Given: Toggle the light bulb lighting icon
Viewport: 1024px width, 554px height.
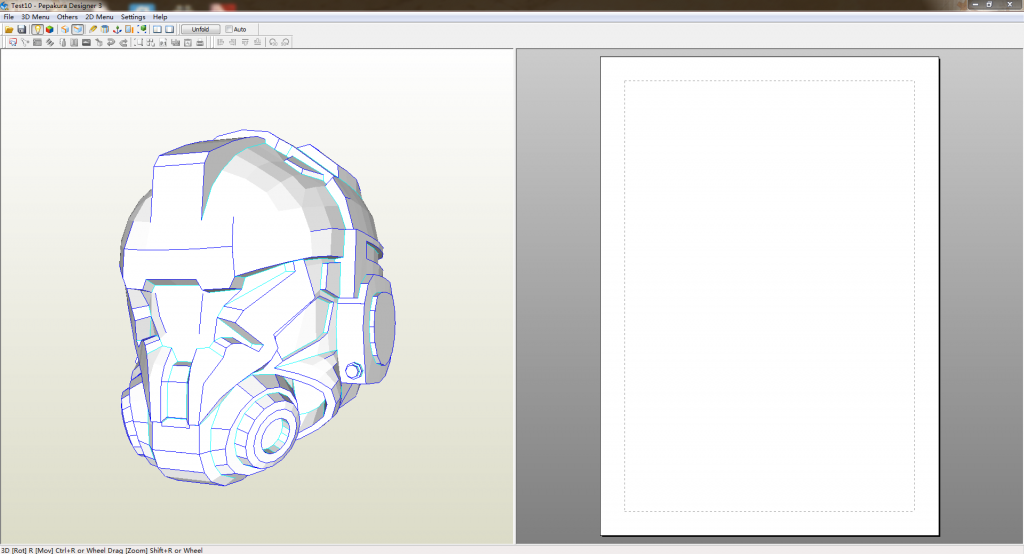Looking at the screenshot, I should pyautogui.click(x=37, y=29).
